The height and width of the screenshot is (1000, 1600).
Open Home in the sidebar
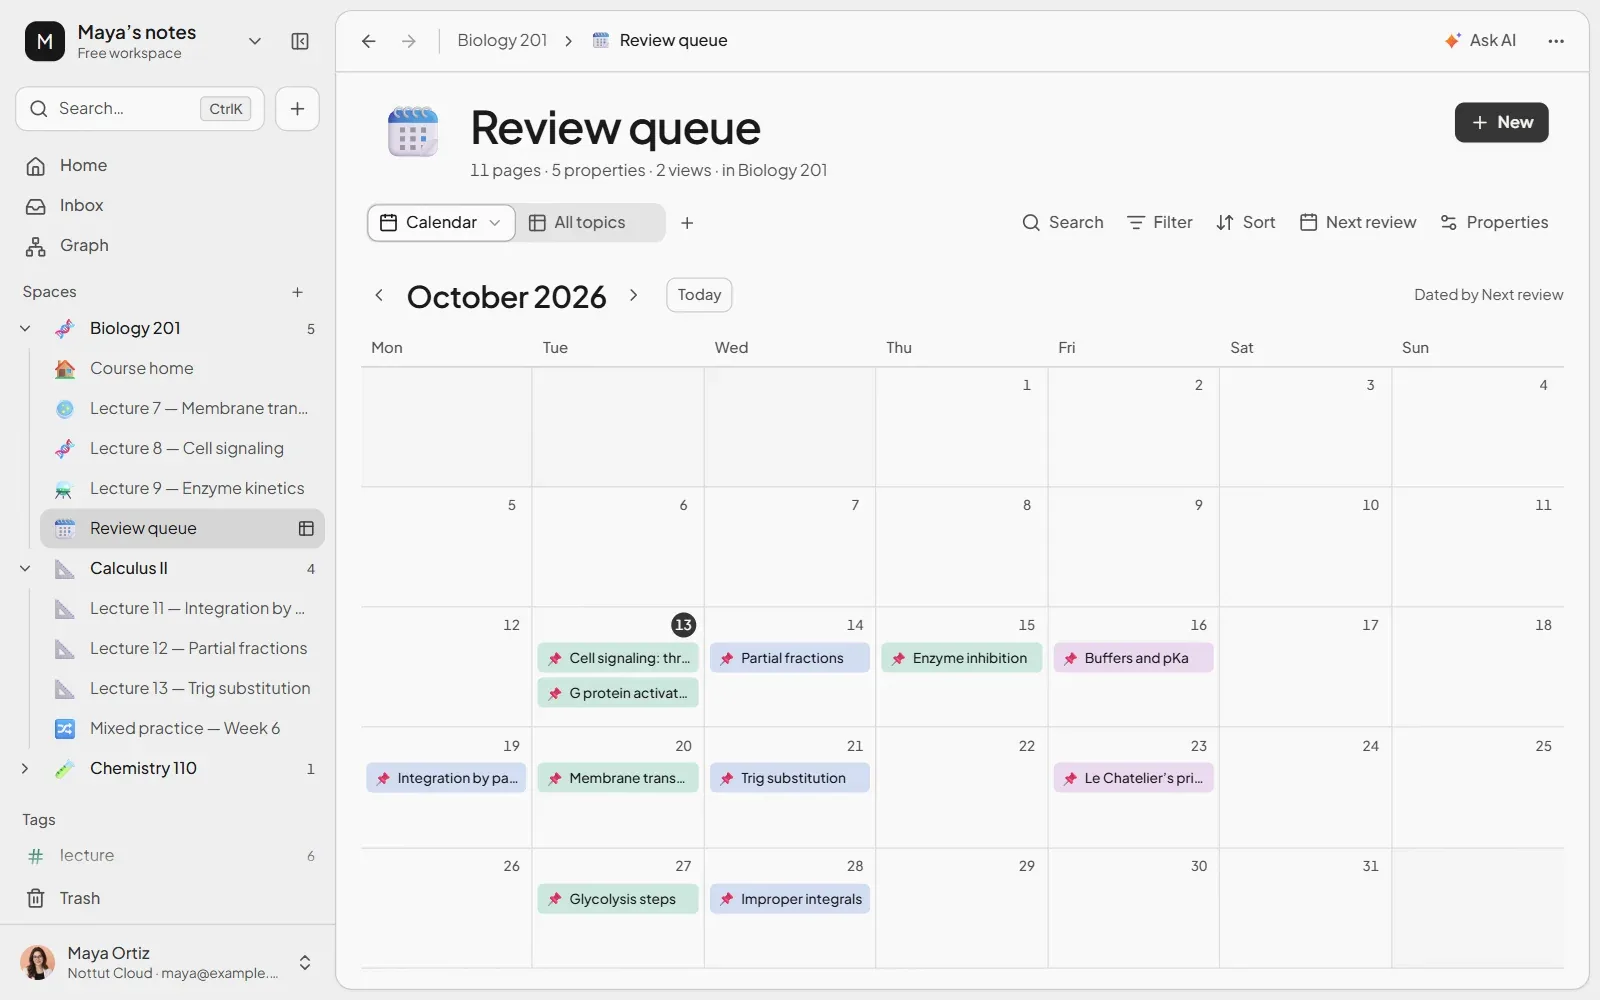click(x=170, y=166)
